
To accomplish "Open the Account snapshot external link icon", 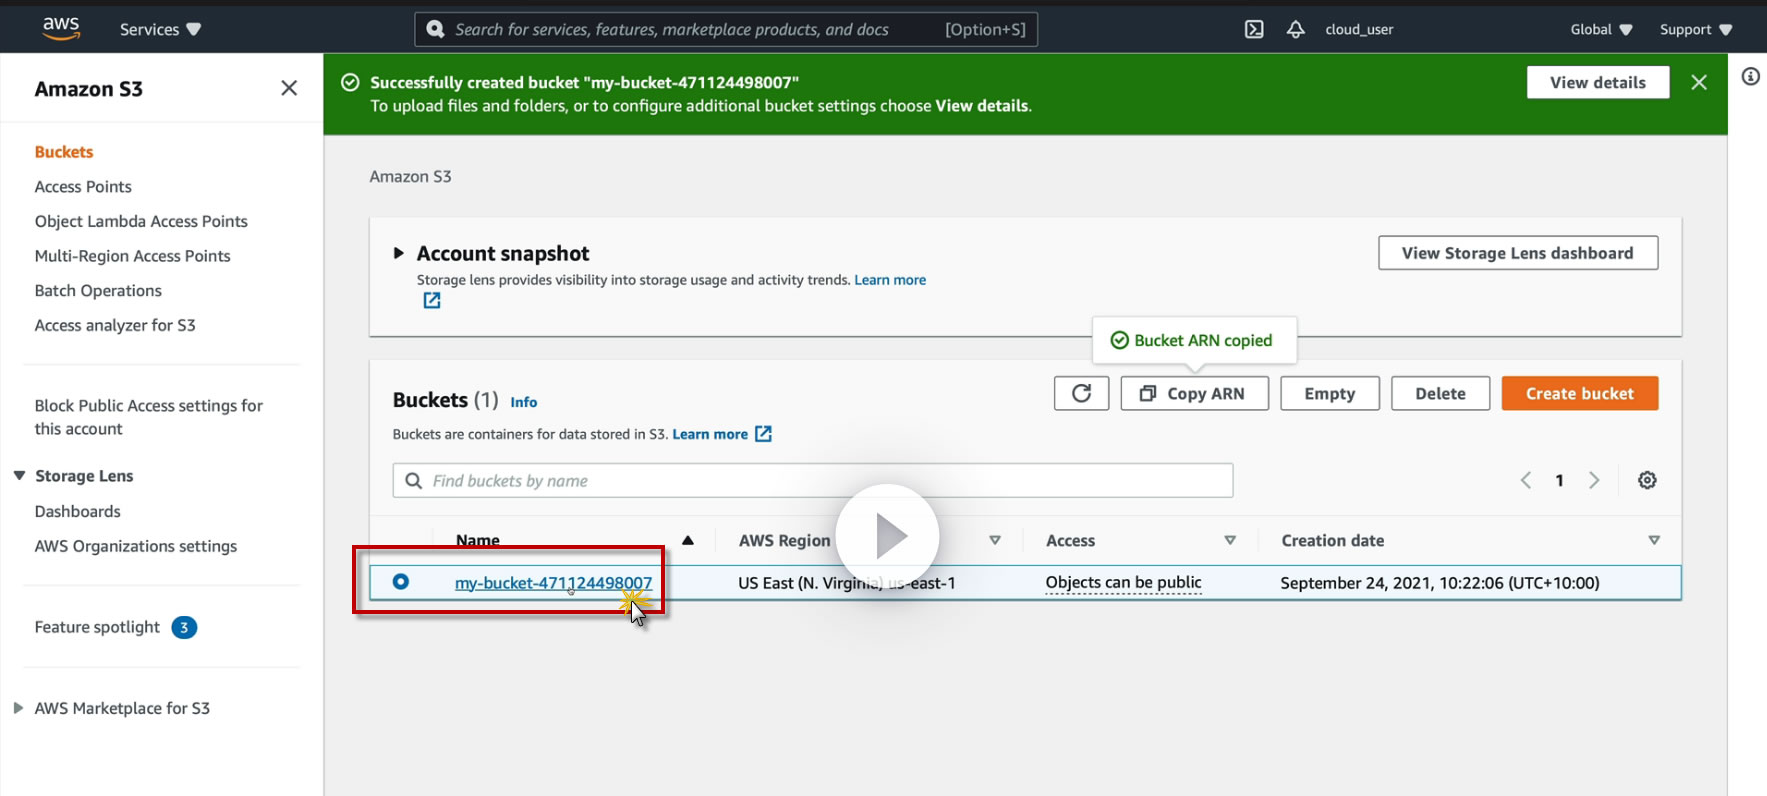I will [432, 300].
